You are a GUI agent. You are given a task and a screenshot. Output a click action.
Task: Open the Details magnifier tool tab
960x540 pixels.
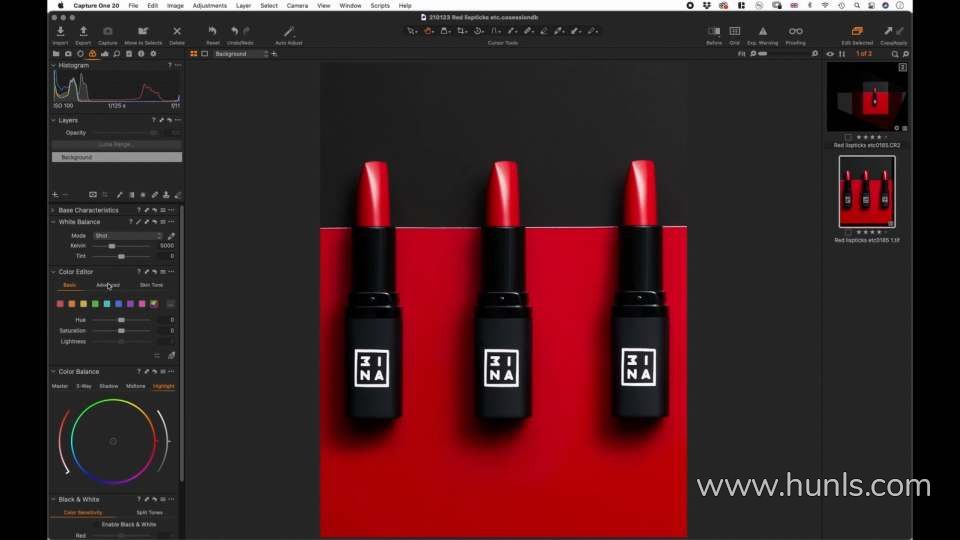click(116, 54)
